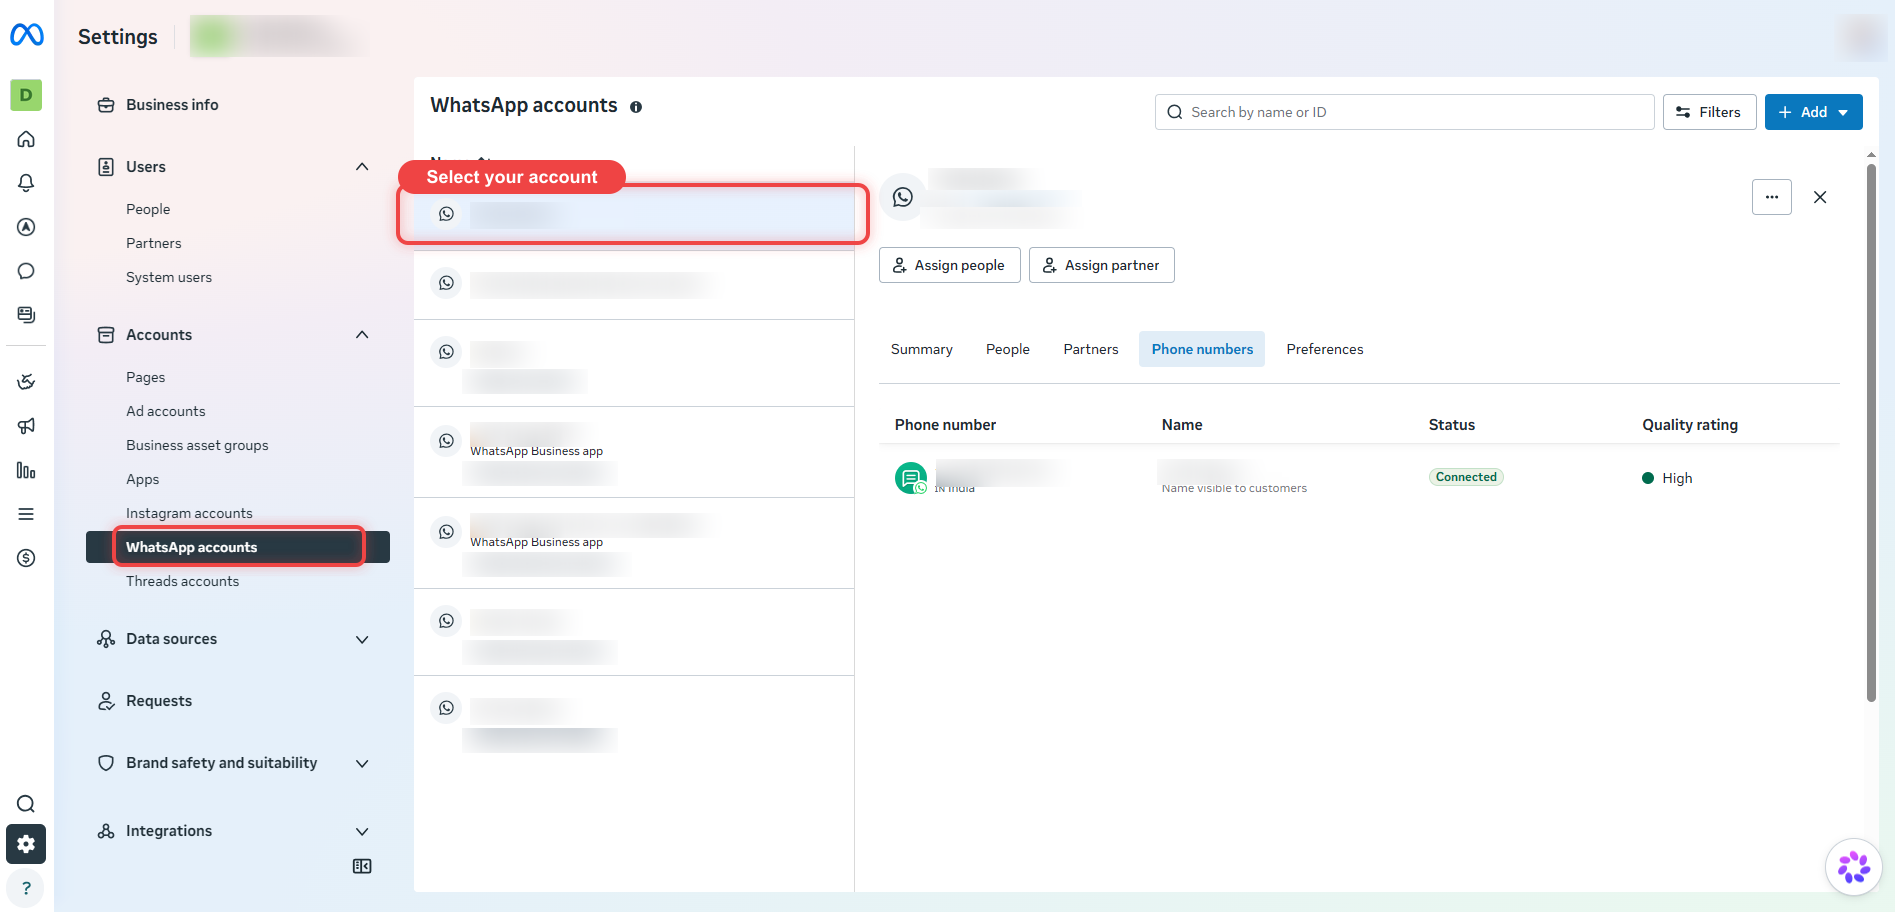Screen dimensions: 1895x912
Task: Click the Meta logo icon
Action: [27, 35]
